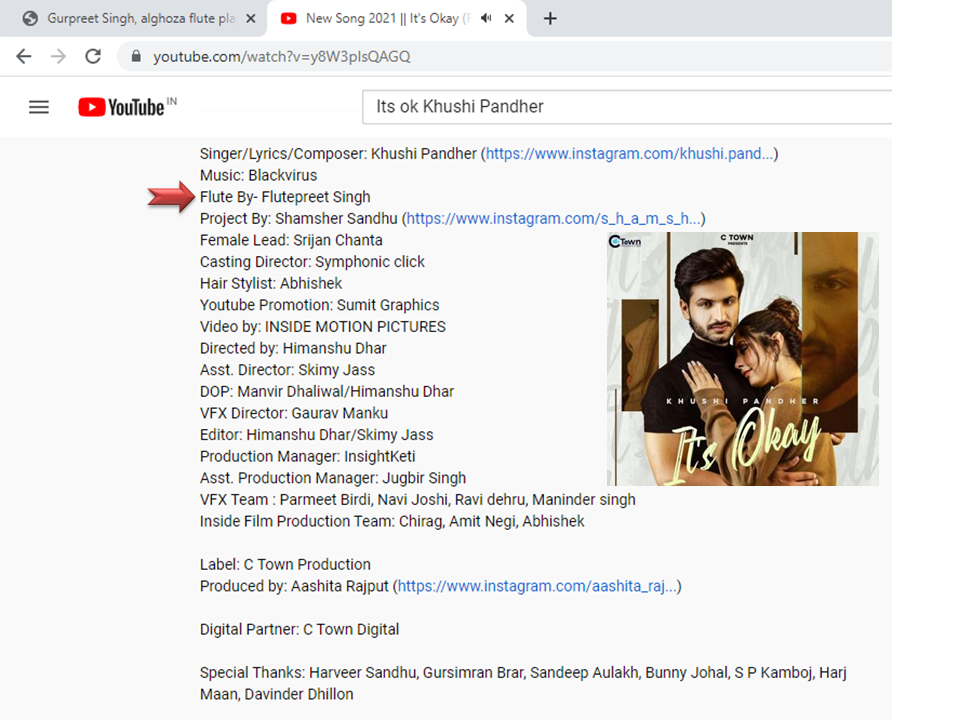Click the browser forward arrow

click(x=58, y=57)
